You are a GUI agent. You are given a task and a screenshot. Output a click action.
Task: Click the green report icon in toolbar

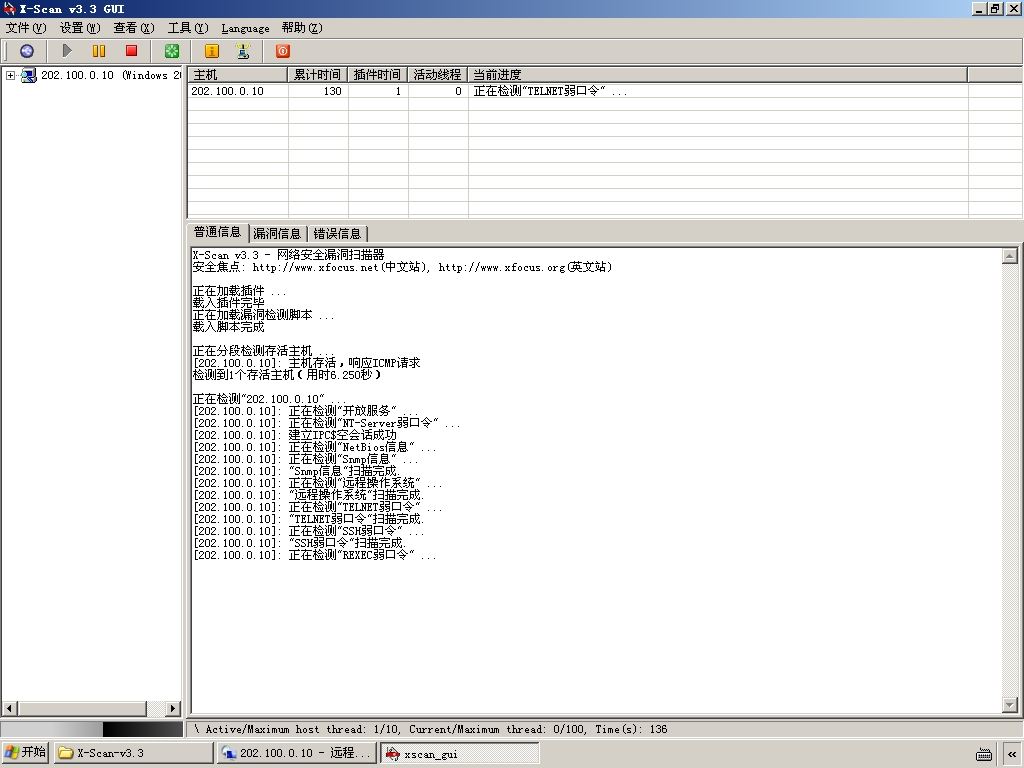[172, 51]
